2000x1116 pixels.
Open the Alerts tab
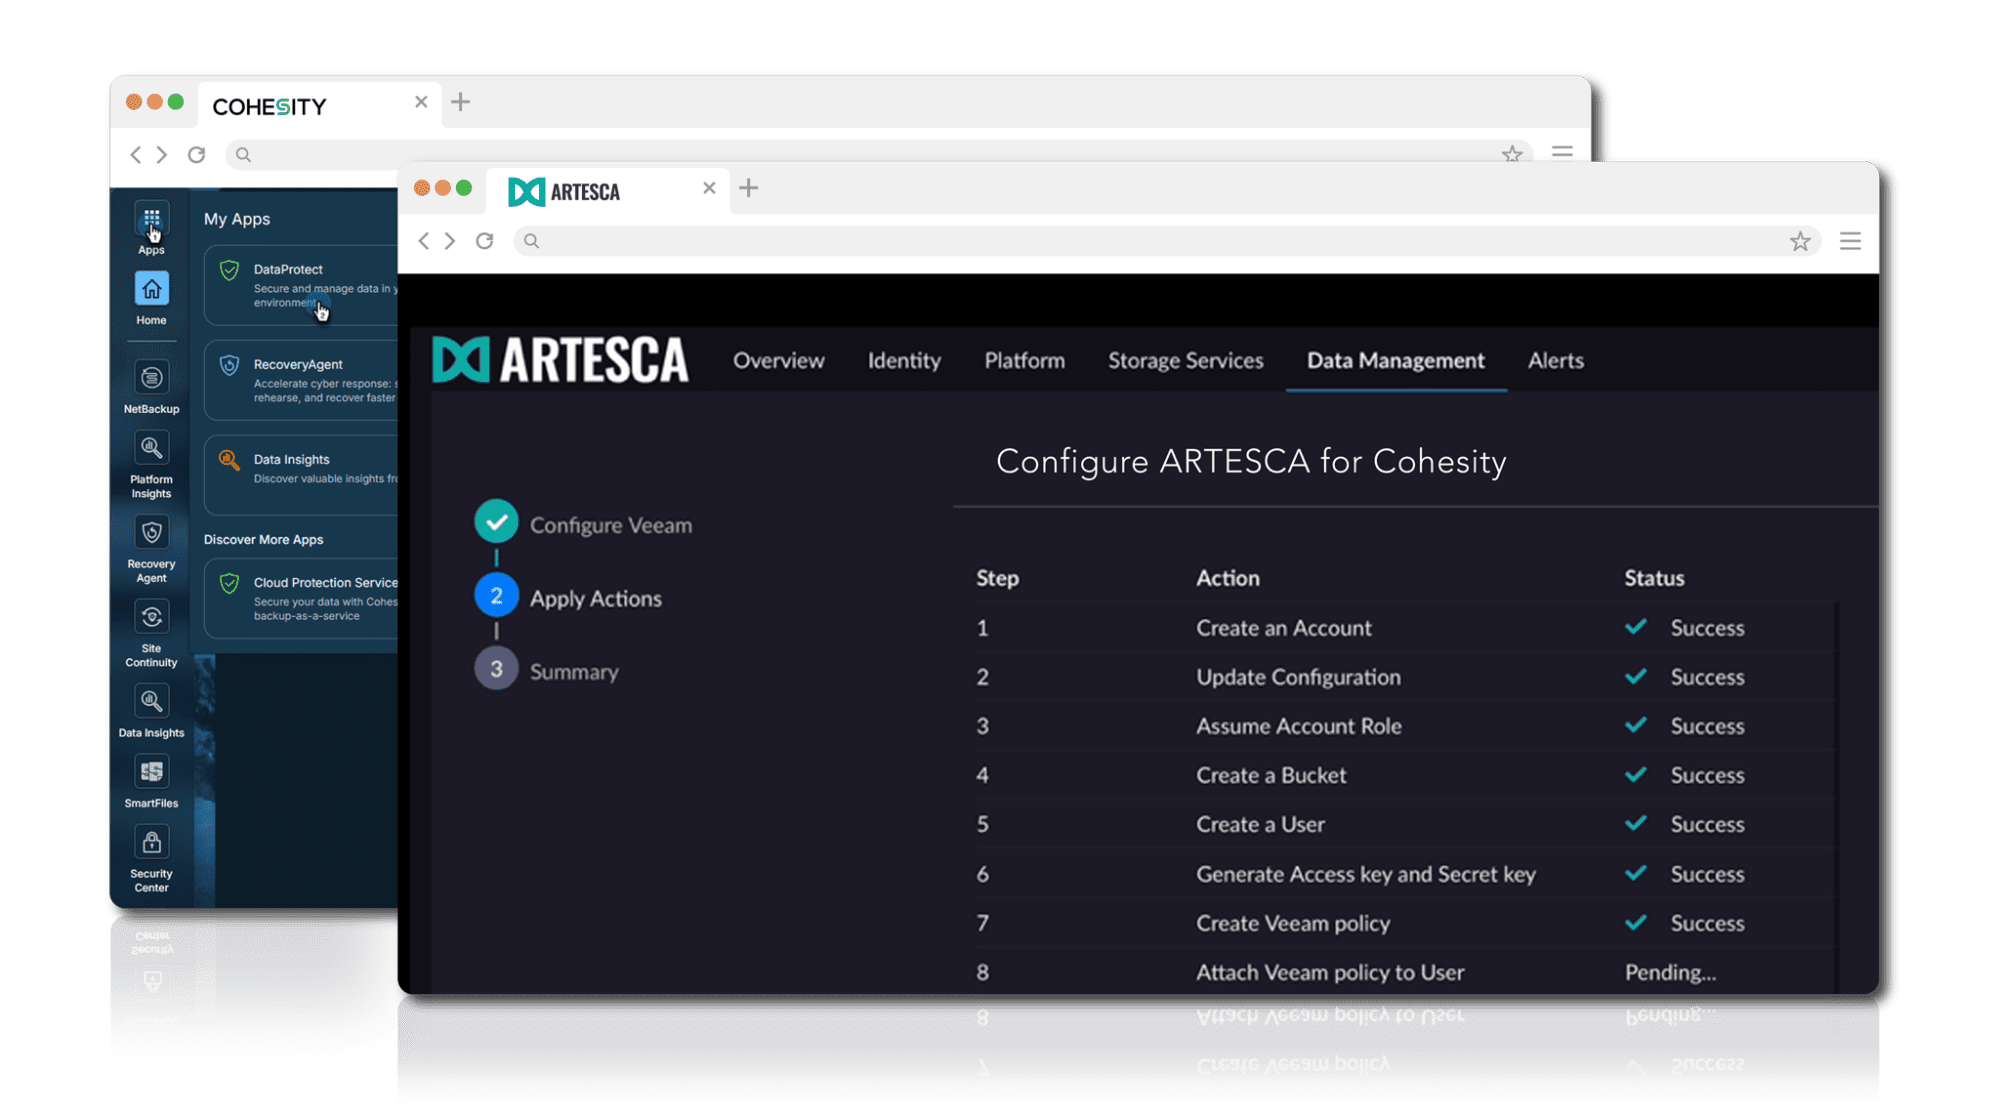point(1555,361)
